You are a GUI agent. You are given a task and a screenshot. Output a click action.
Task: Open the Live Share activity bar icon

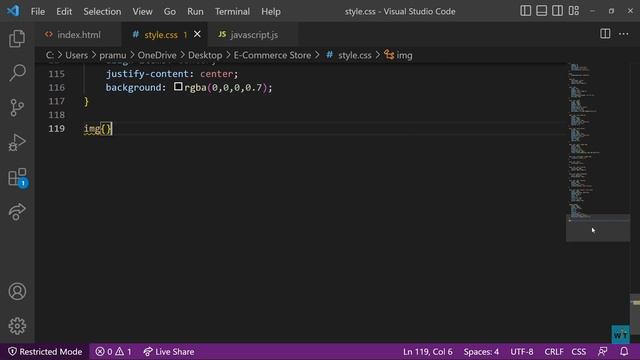[x=17, y=212]
